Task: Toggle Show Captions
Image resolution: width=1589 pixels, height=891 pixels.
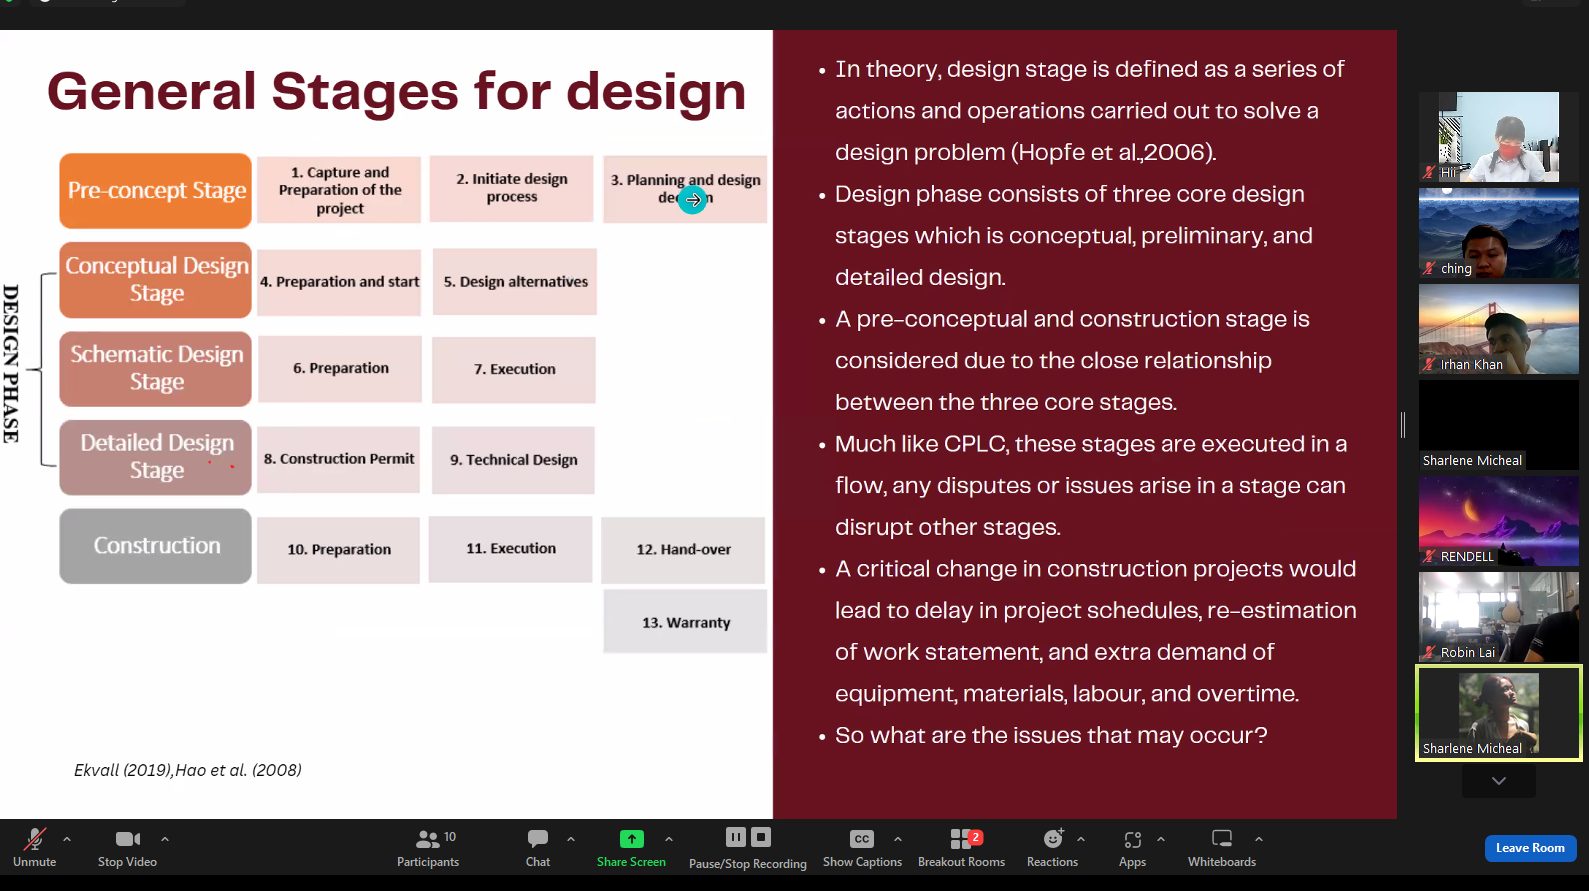Action: (862, 847)
